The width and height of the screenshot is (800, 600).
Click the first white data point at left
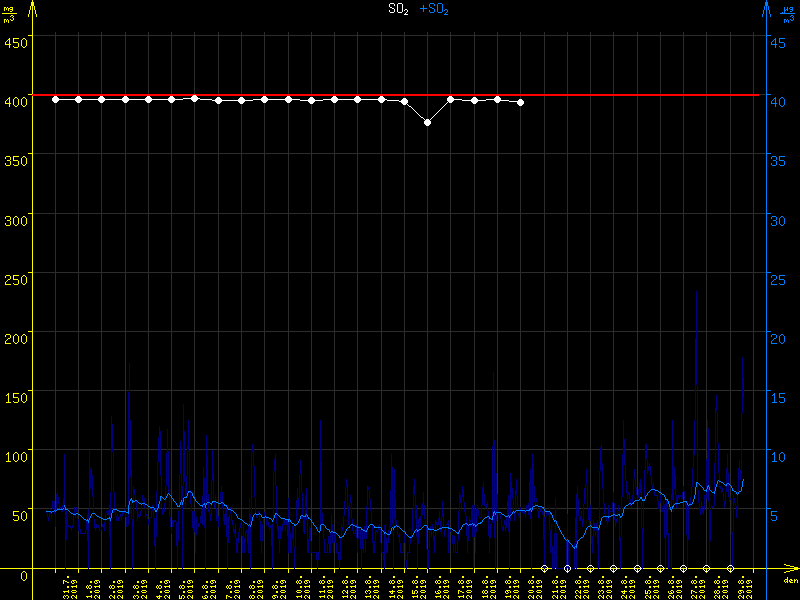(x=55, y=99)
